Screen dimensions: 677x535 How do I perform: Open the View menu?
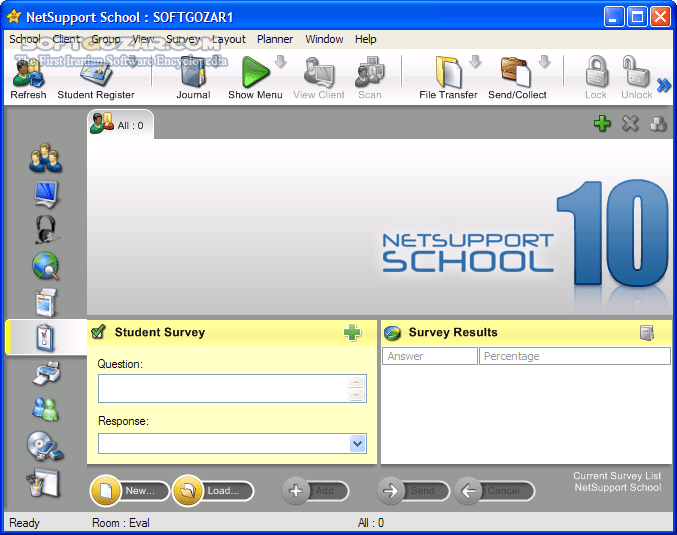[143, 39]
